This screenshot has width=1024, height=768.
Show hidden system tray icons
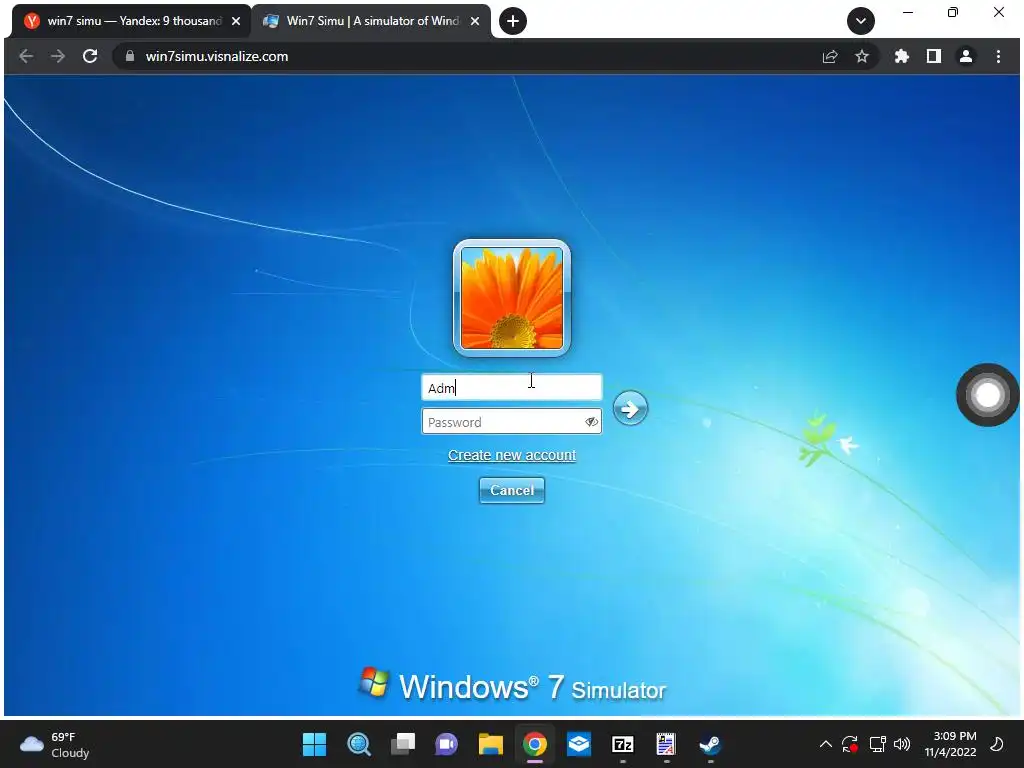(x=825, y=744)
